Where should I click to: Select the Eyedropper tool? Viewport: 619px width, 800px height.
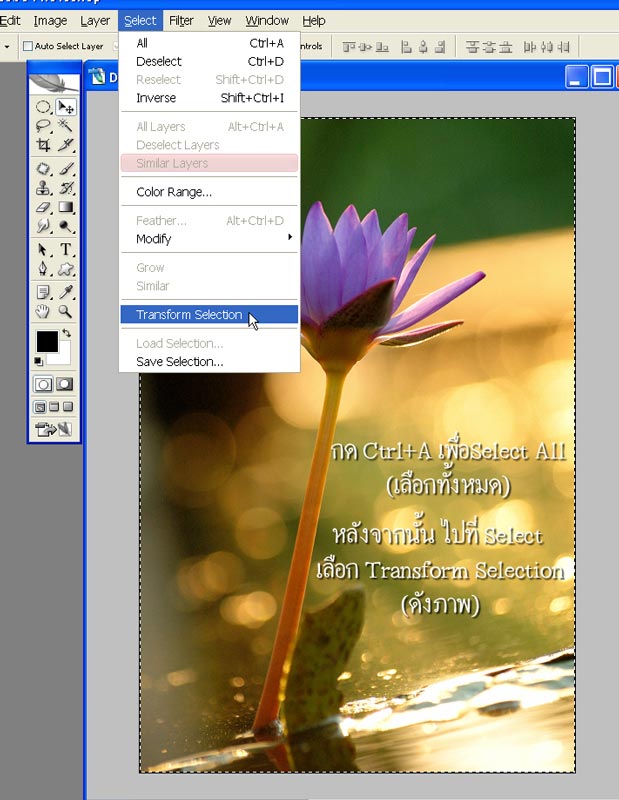click(65, 292)
